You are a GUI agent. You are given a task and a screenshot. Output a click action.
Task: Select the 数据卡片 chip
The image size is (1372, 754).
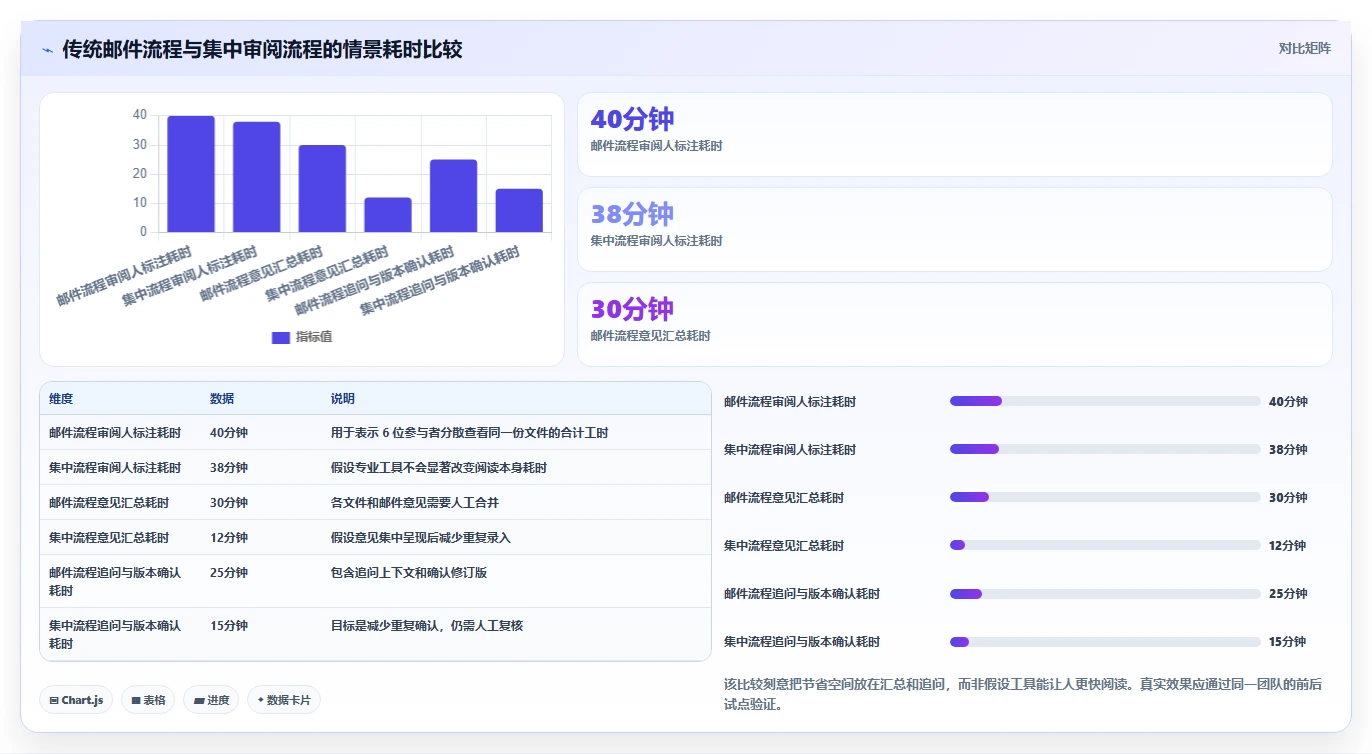click(x=284, y=700)
